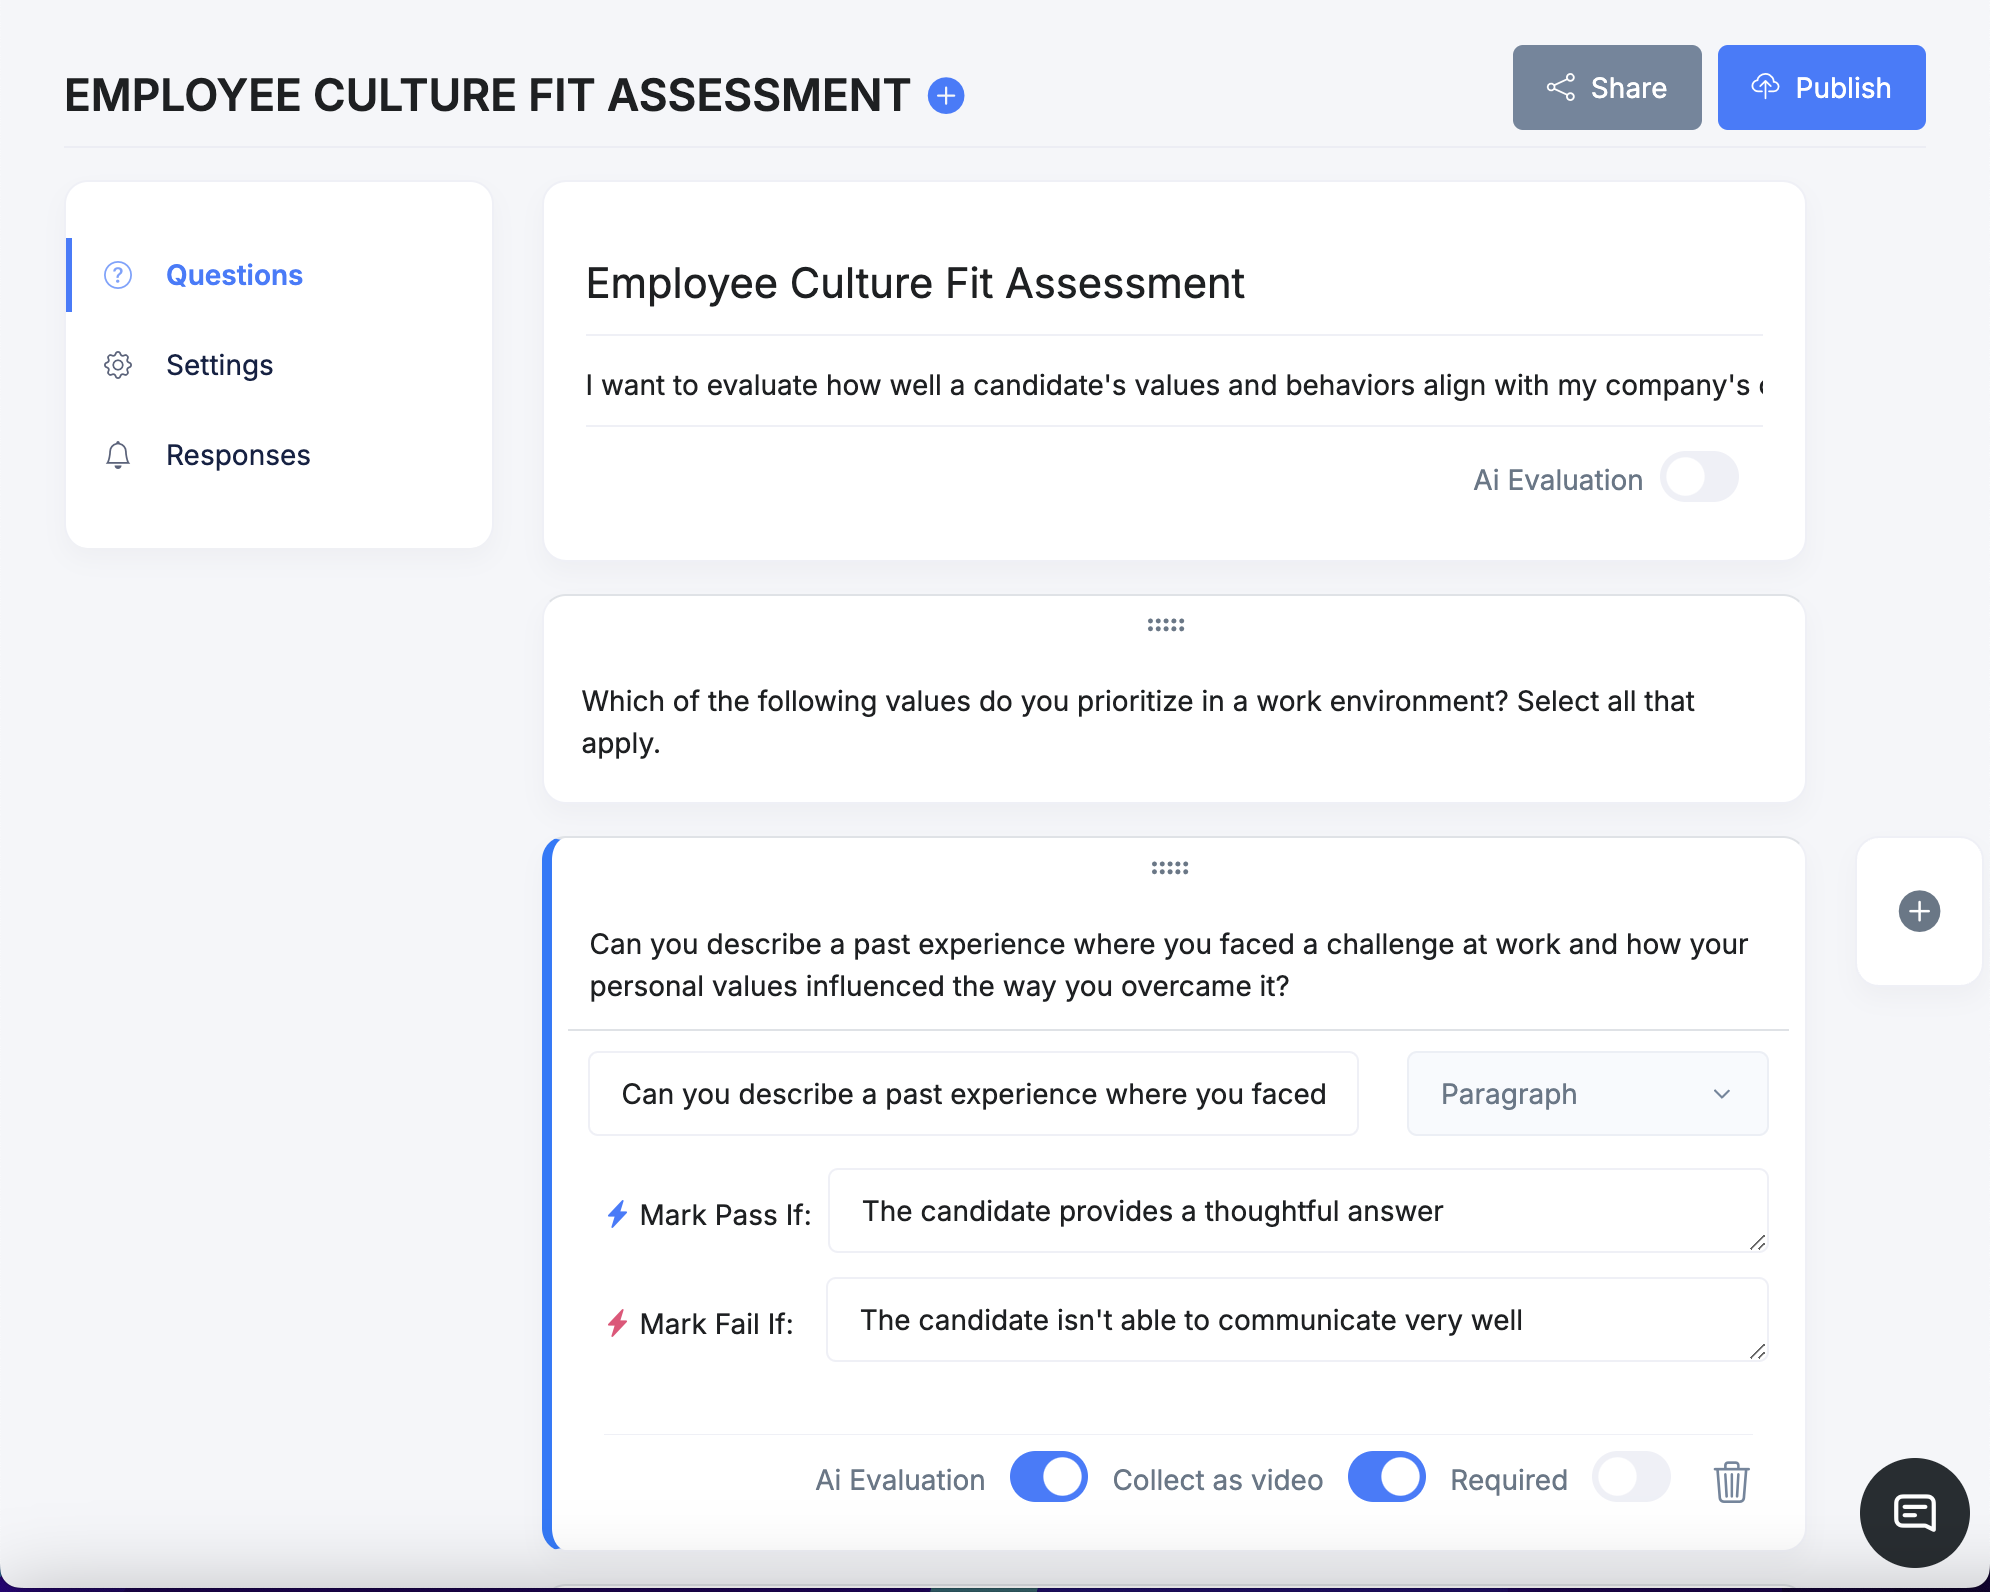Open the Questions tab in the sidebar
1990x1592 pixels.
pyautogui.click(x=234, y=275)
